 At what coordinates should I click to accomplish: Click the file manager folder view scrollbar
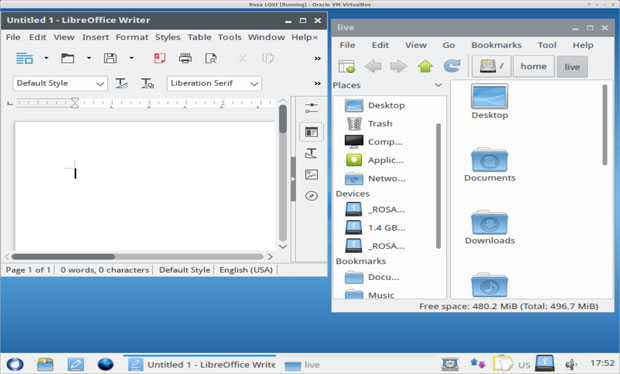point(605,125)
